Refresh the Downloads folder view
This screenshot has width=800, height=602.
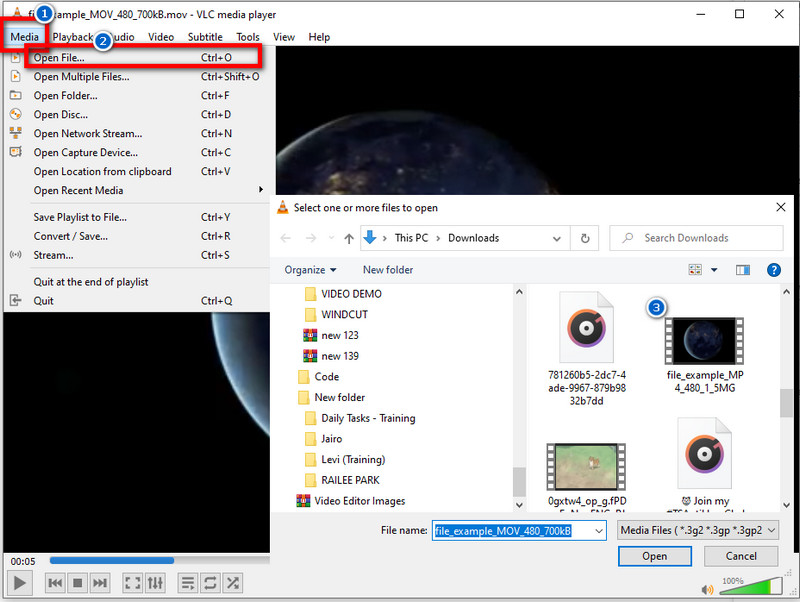tap(585, 238)
